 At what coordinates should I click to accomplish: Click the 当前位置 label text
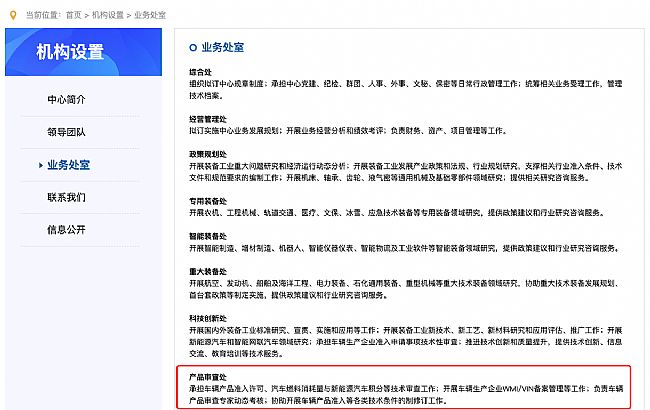42,15
